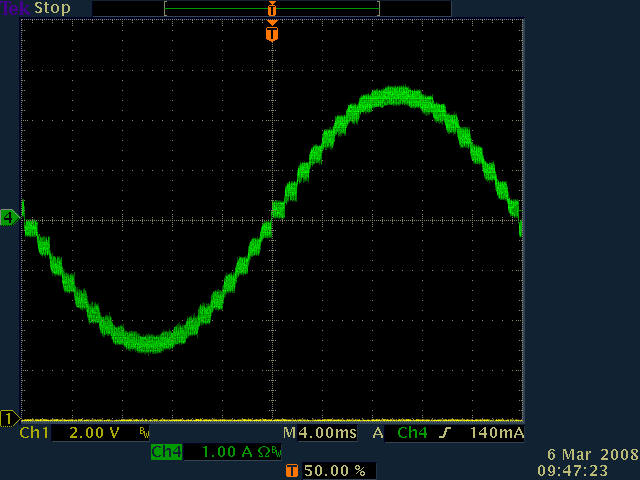Click the waveform record view bar at top
This screenshot has width=640, height=480.
(x=271, y=8)
